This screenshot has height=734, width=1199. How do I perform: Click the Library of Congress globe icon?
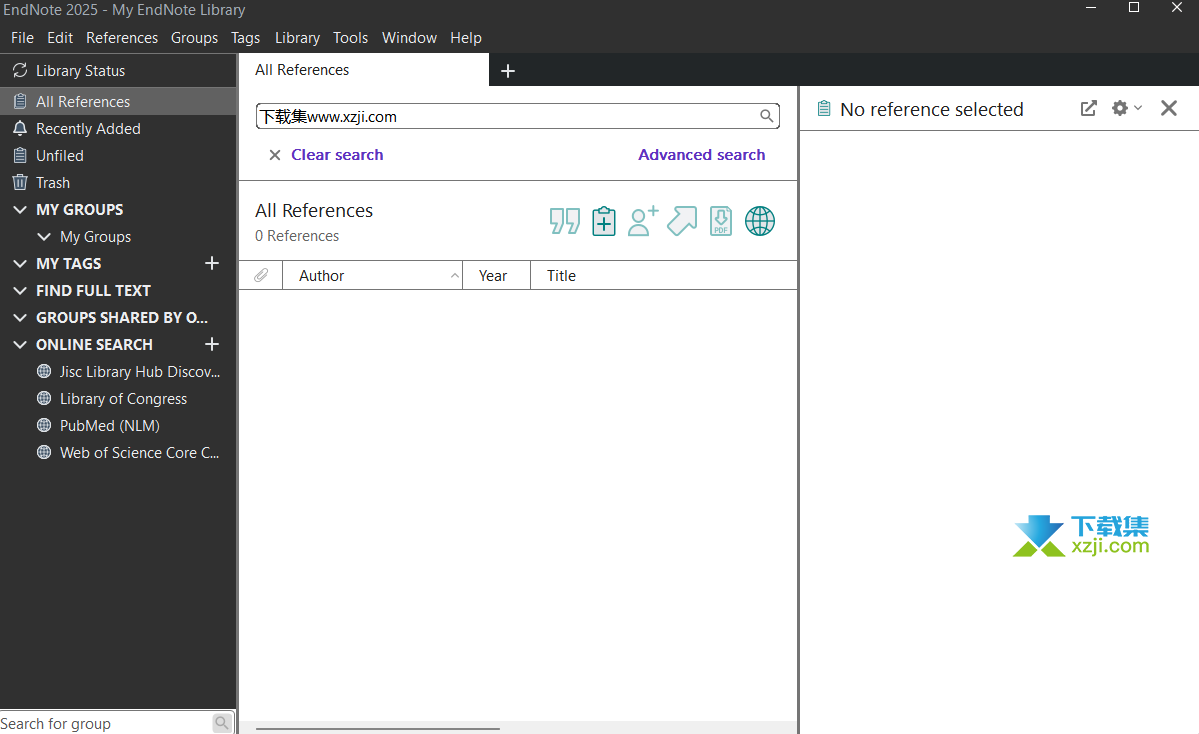pos(44,398)
